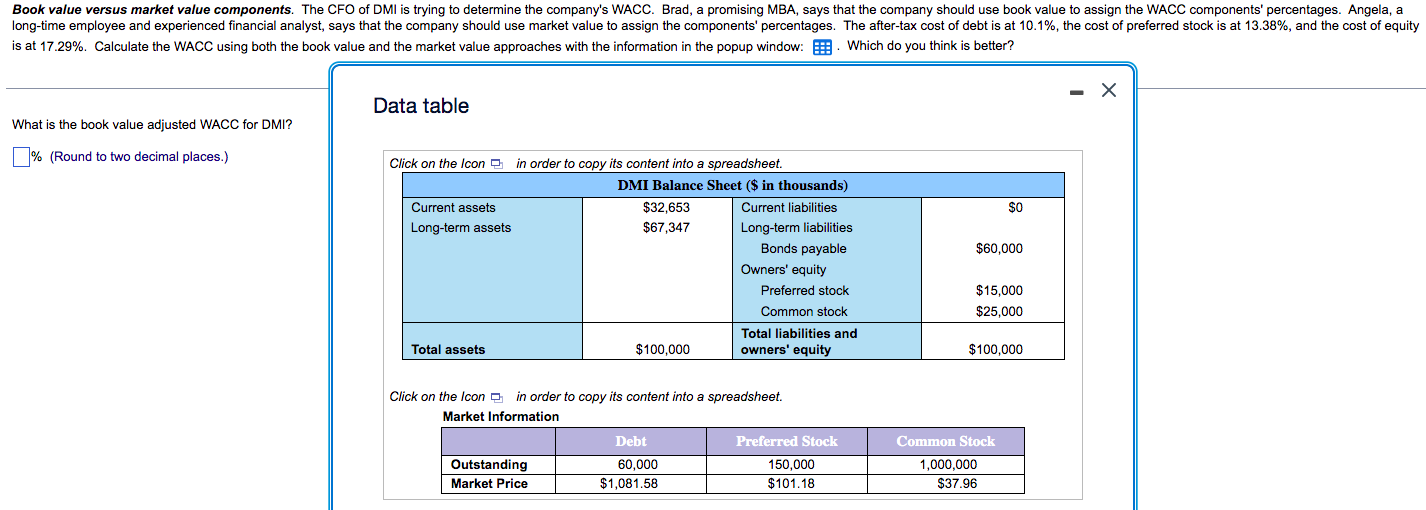Minimize the Data table popup
The image size is (1426, 510).
pyautogui.click(x=1079, y=91)
